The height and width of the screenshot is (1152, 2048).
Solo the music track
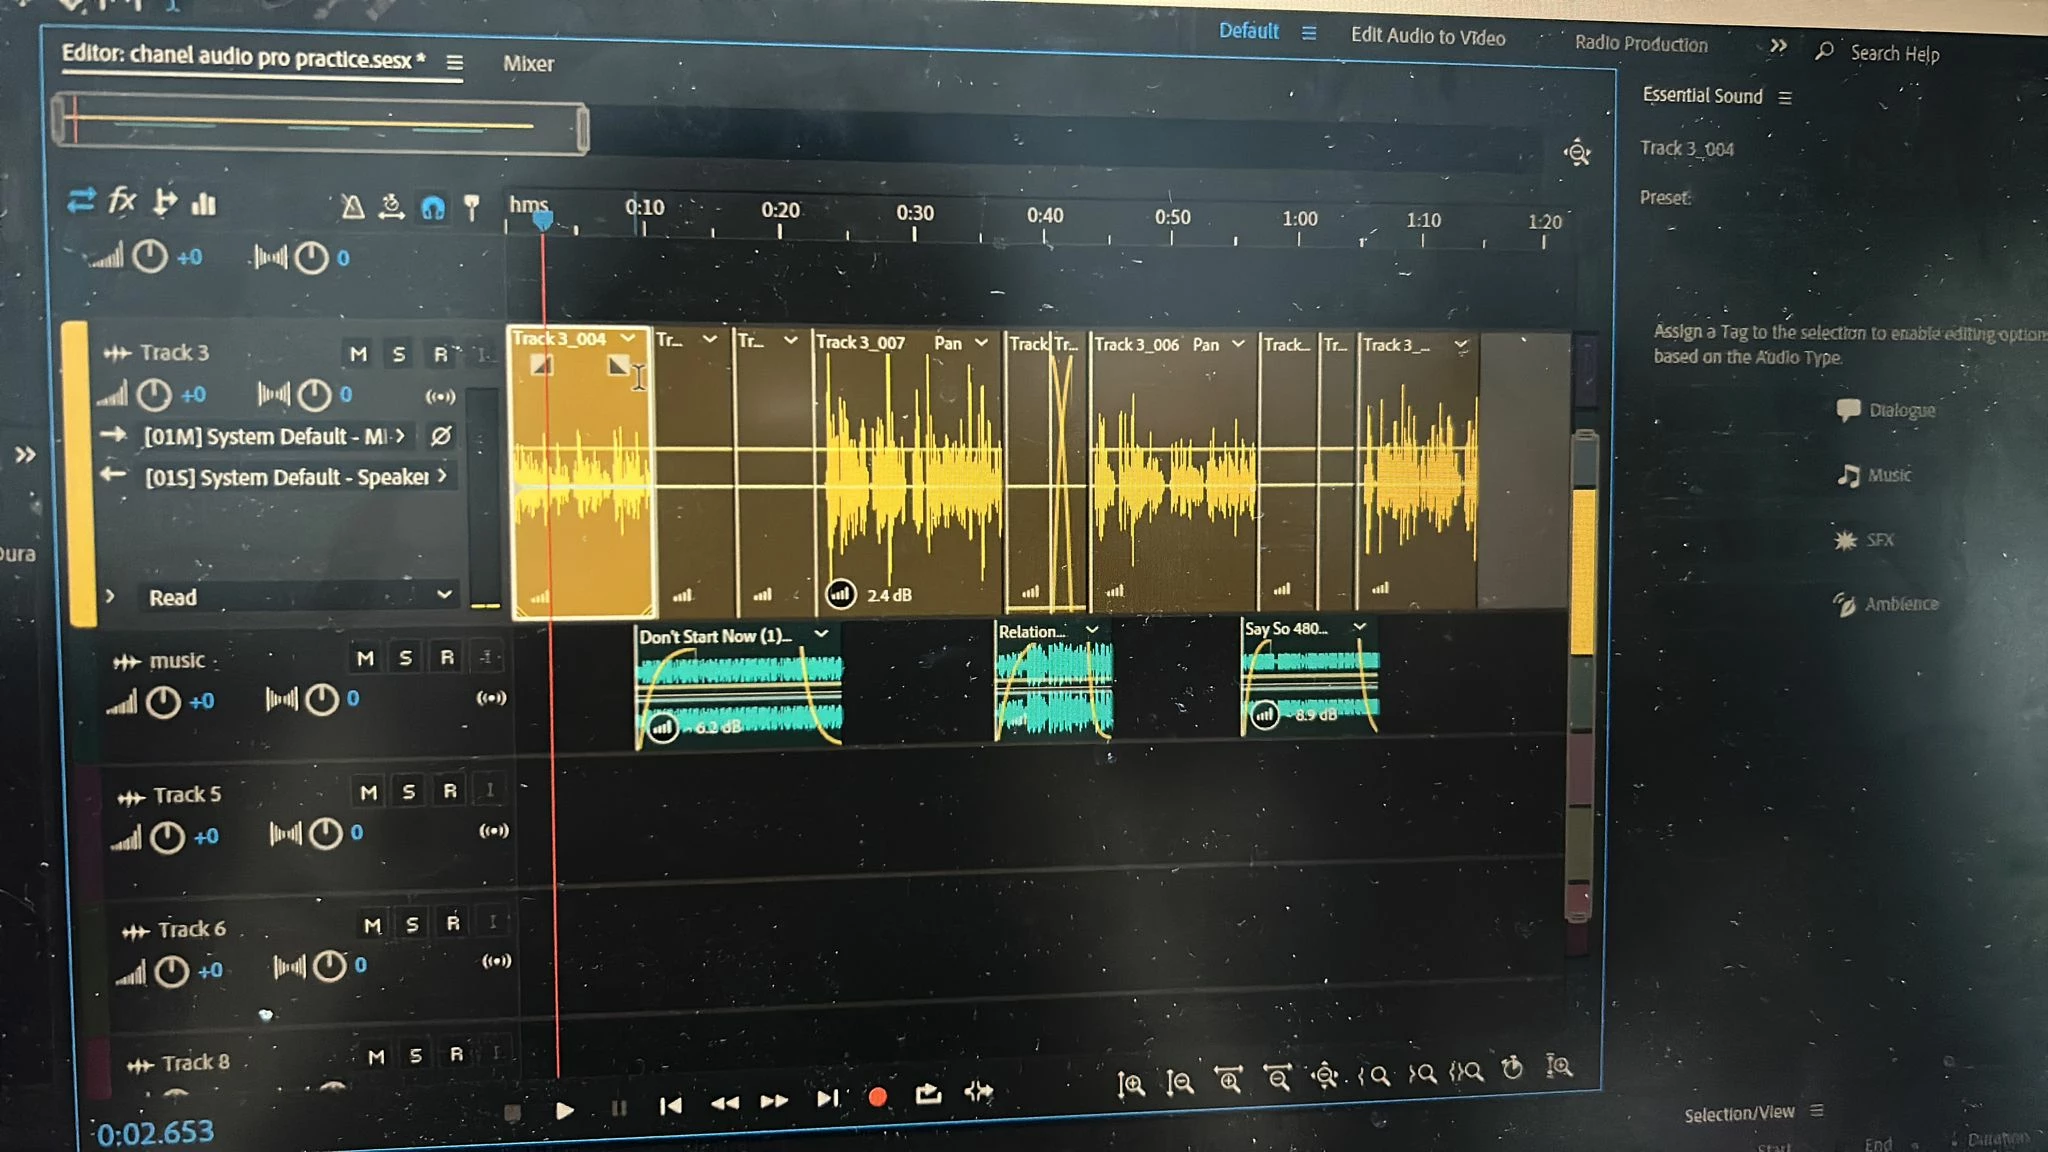pyautogui.click(x=405, y=658)
